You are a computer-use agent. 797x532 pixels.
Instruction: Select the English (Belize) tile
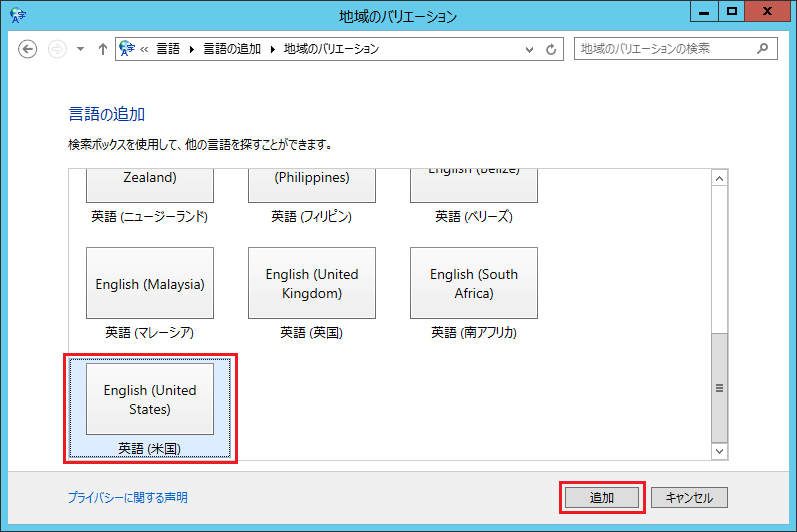click(474, 185)
